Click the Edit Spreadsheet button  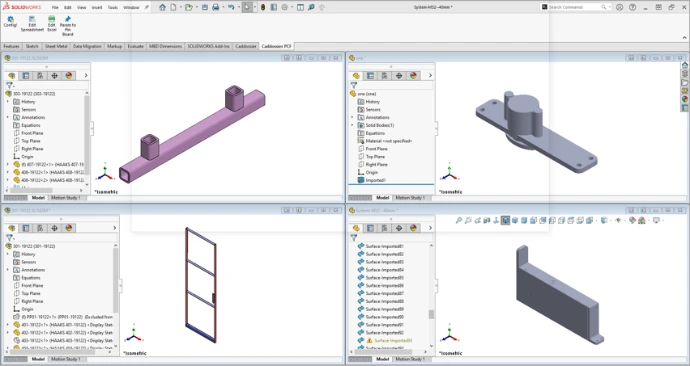point(32,24)
